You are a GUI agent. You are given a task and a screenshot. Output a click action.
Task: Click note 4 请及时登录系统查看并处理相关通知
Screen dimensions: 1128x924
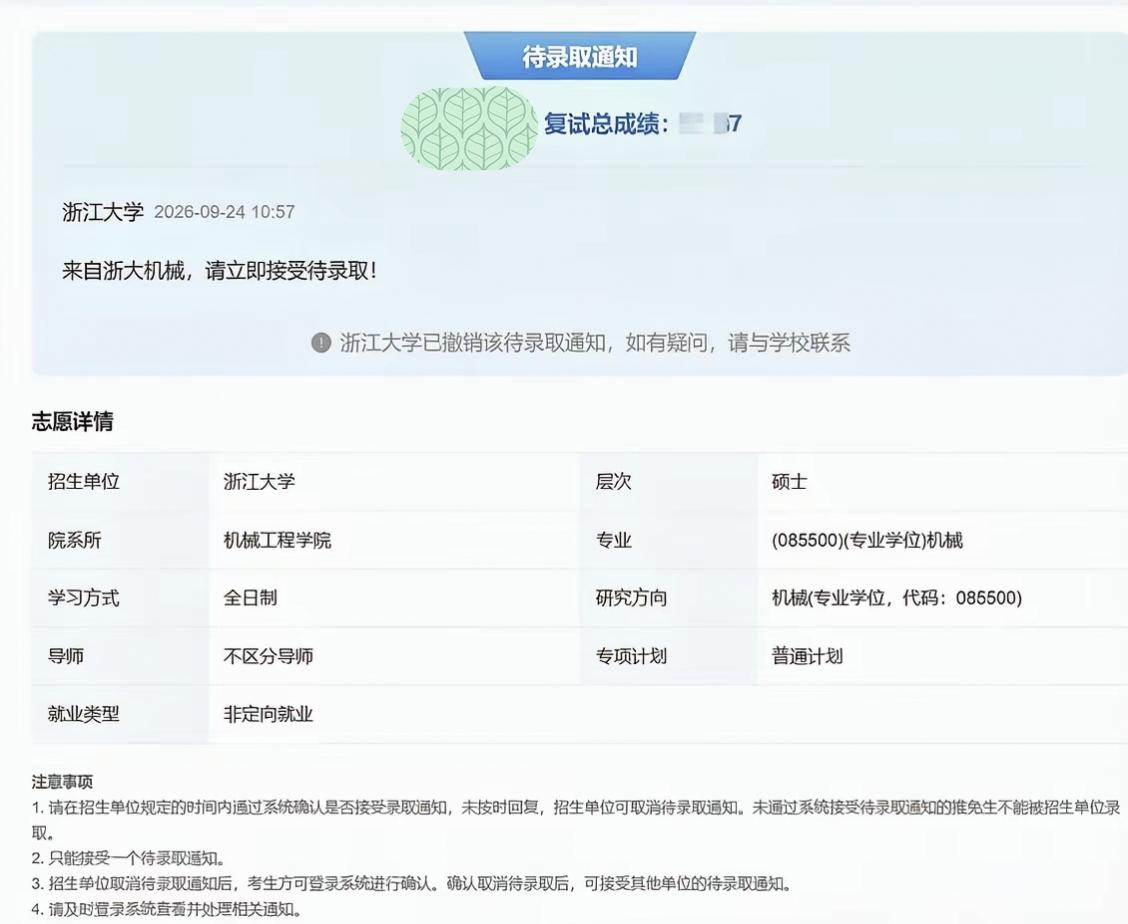coord(167,910)
